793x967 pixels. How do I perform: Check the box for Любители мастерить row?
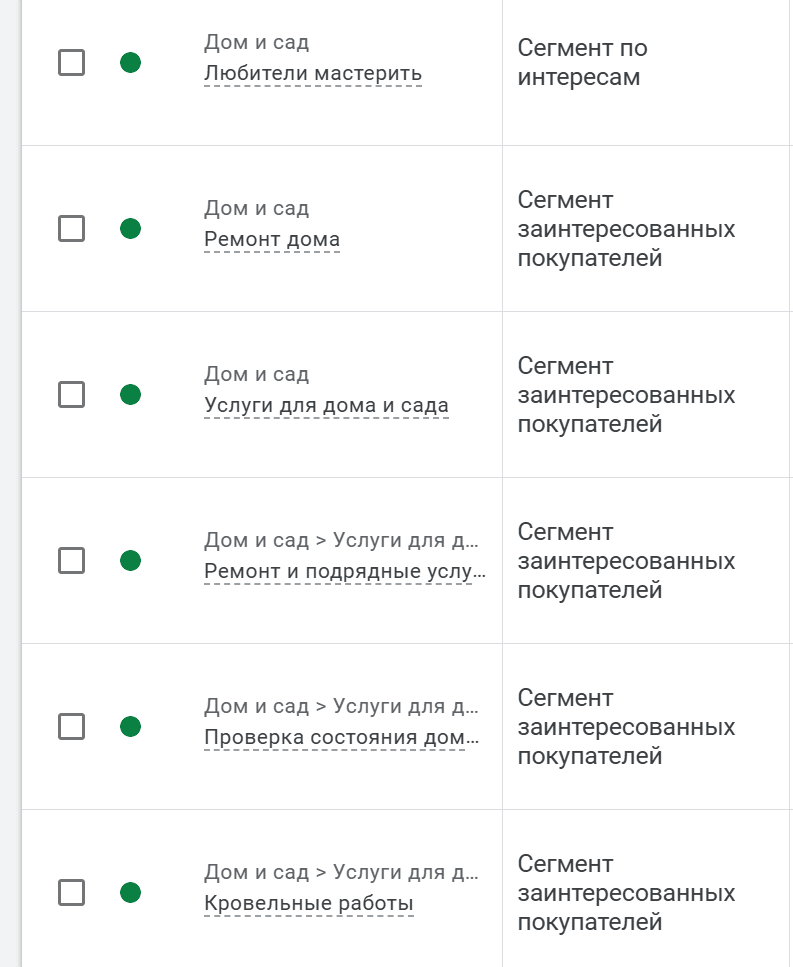click(72, 62)
